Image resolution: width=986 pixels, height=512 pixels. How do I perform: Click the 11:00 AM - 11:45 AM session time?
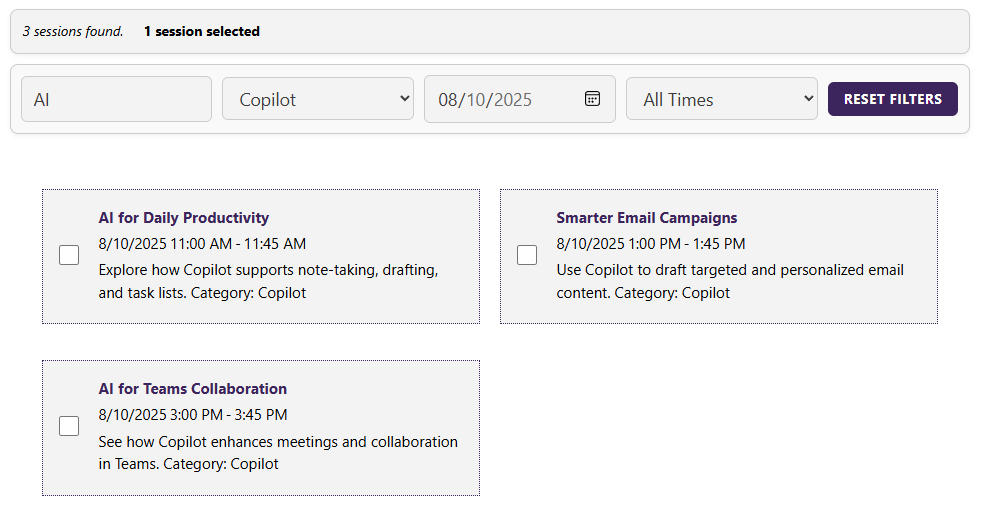[x=202, y=244]
